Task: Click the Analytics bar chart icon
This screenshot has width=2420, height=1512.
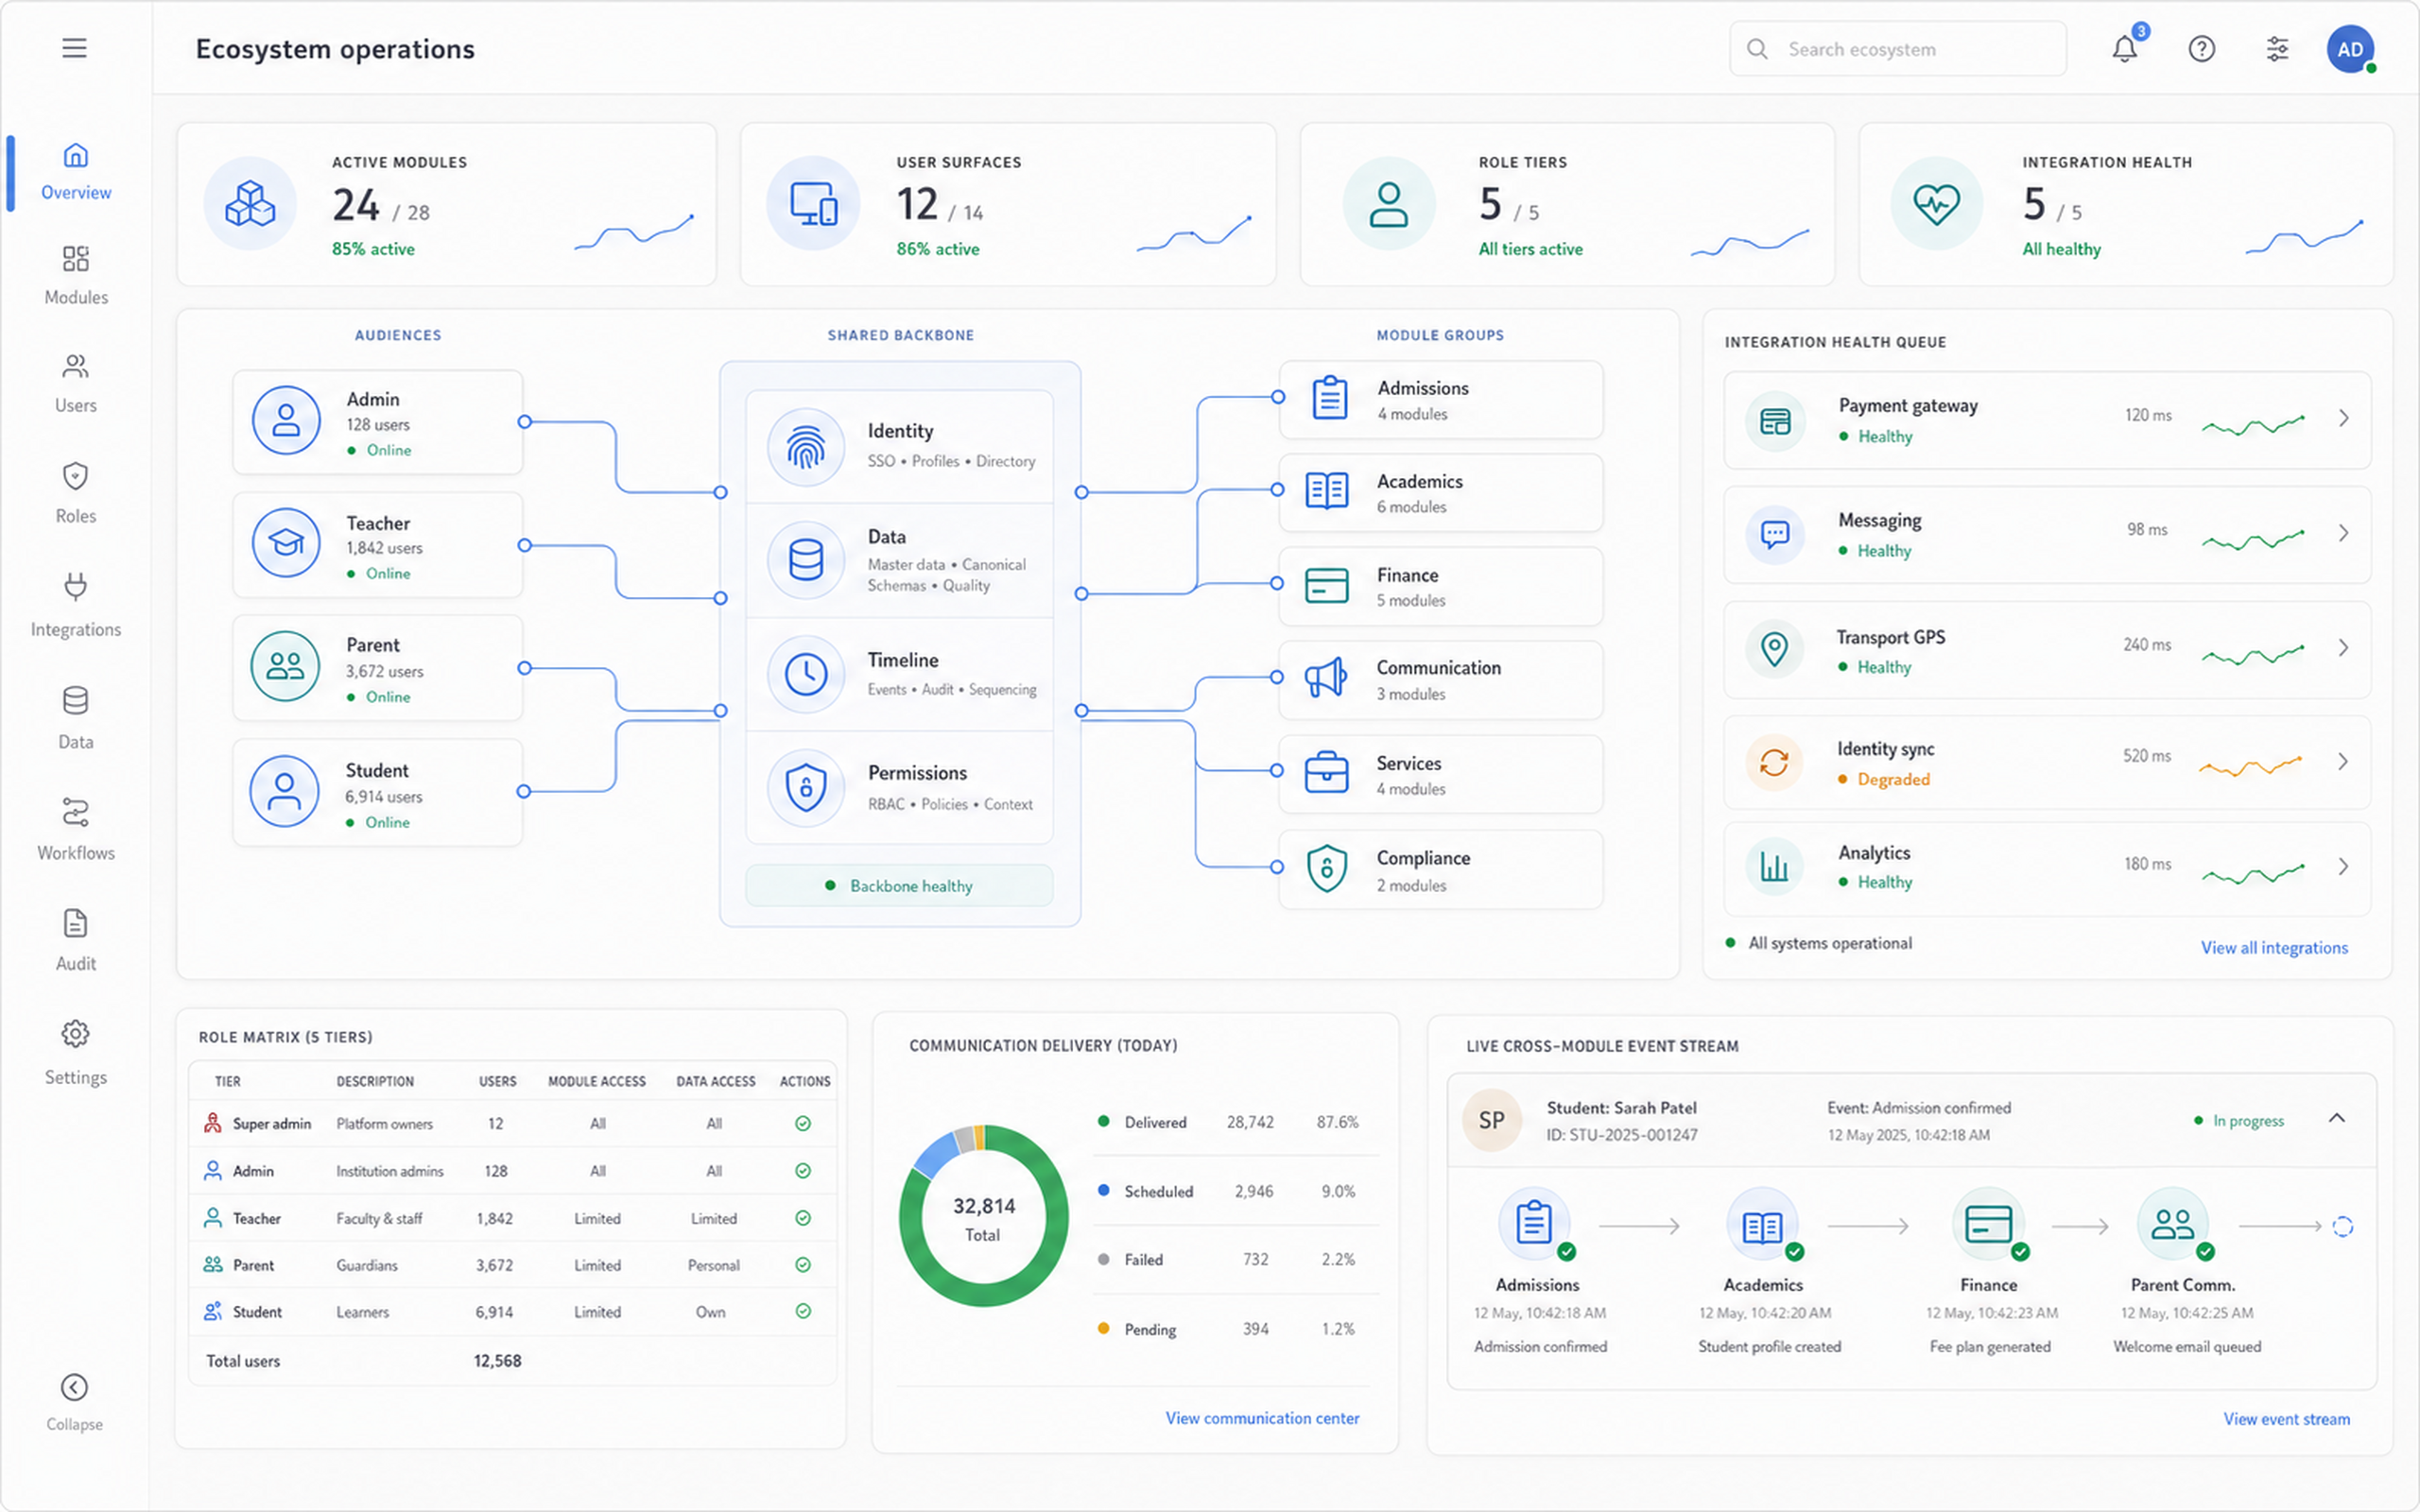Action: point(1775,866)
